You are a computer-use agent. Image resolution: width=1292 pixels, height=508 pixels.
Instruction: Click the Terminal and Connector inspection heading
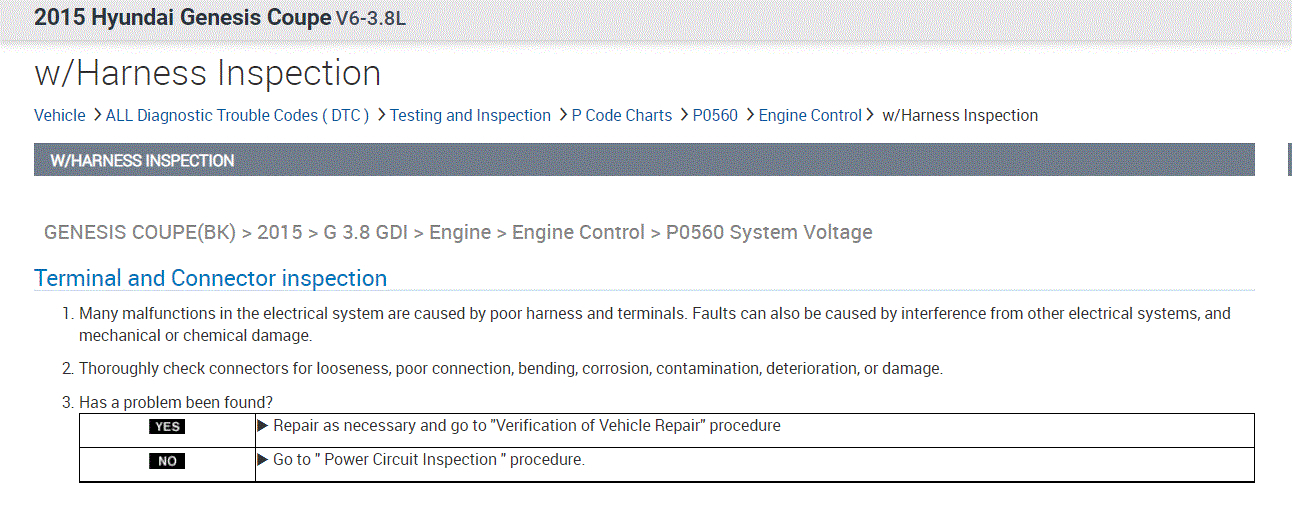(x=210, y=278)
